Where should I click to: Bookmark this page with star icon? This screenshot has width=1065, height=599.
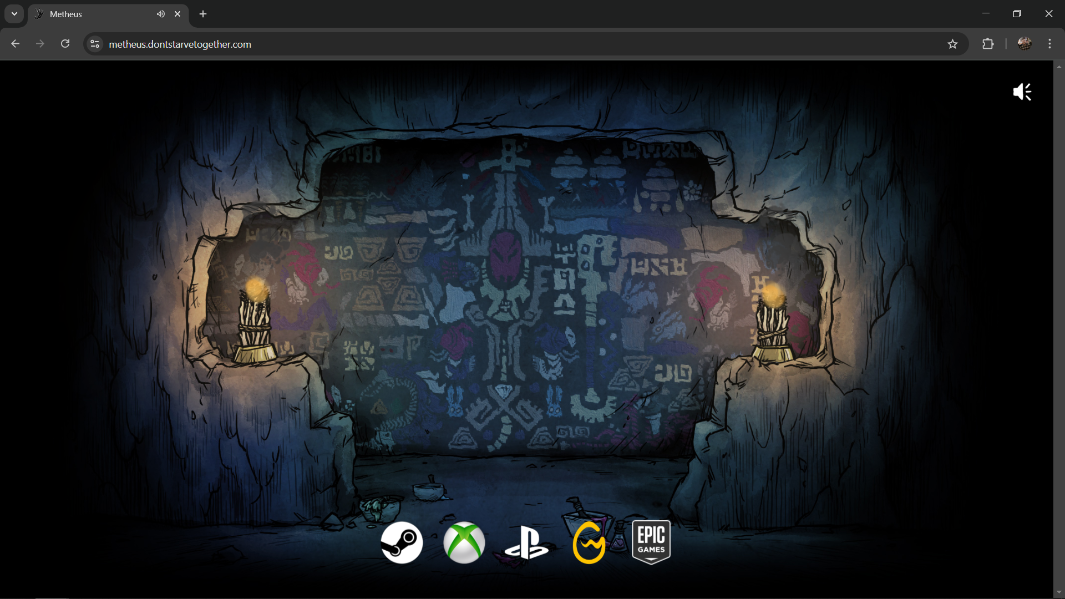pyautogui.click(x=952, y=44)
